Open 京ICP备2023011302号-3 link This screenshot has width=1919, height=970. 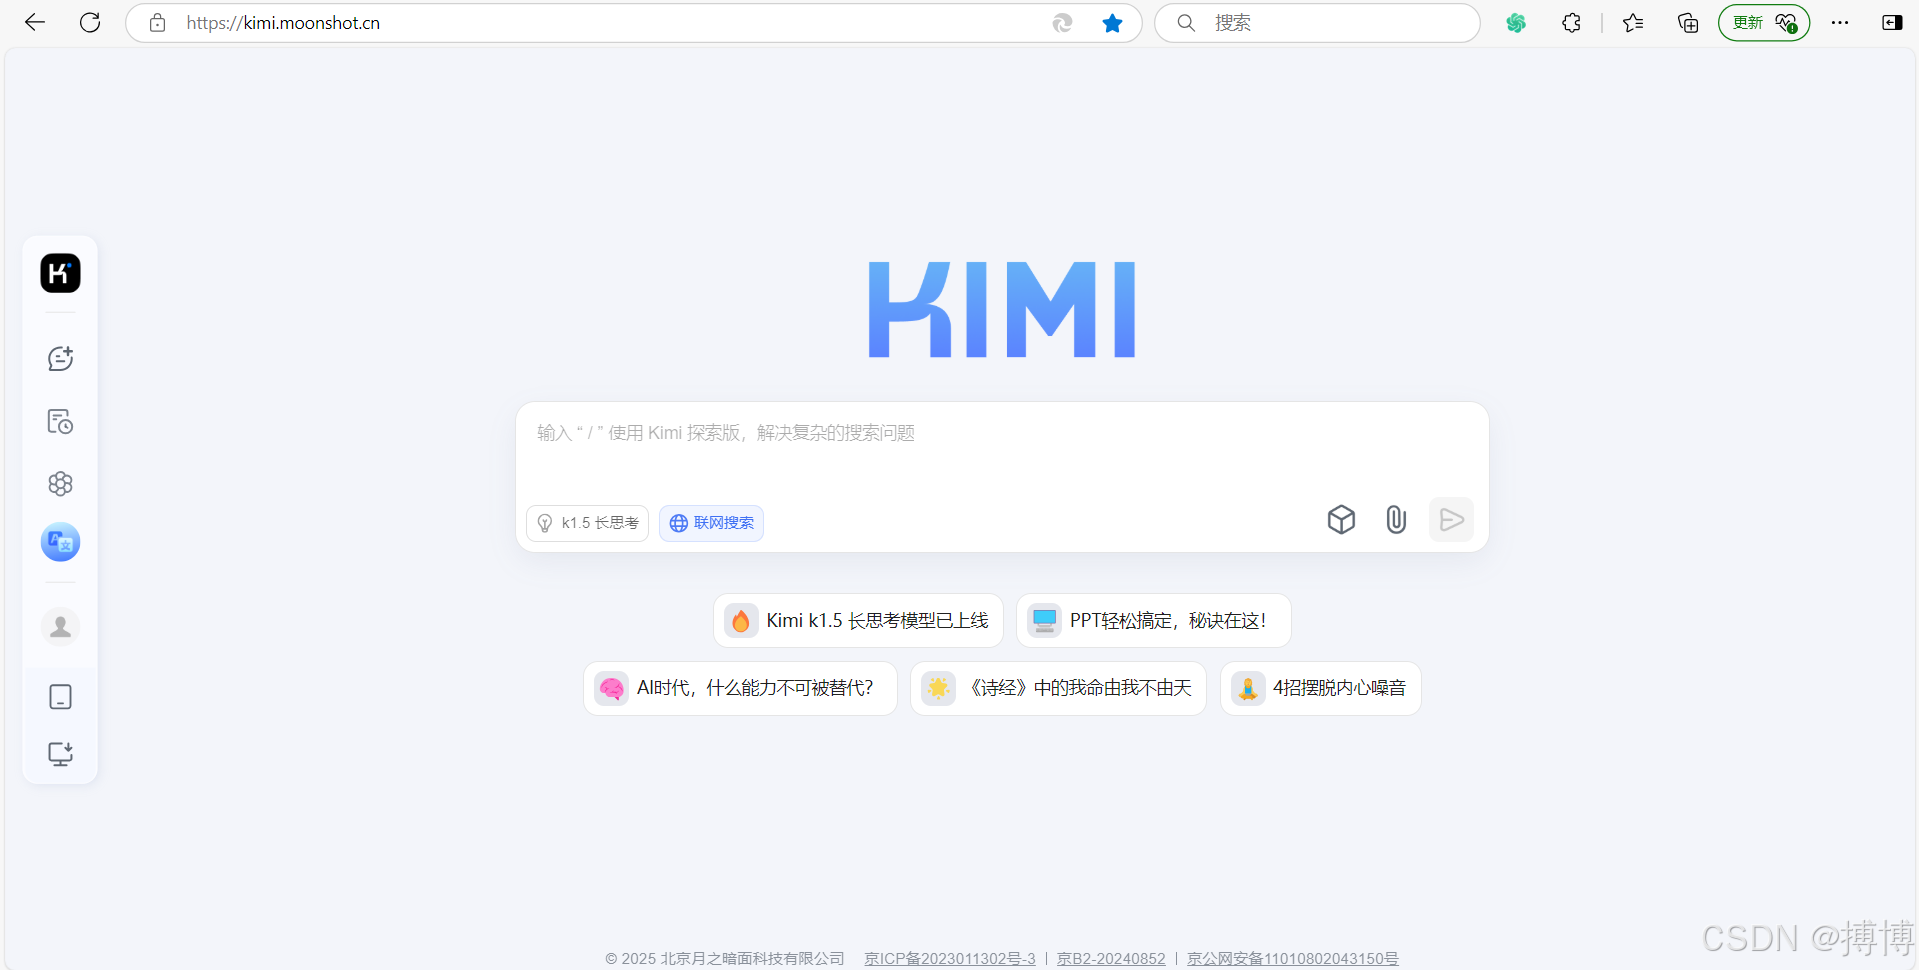click(x=950, y=958)
